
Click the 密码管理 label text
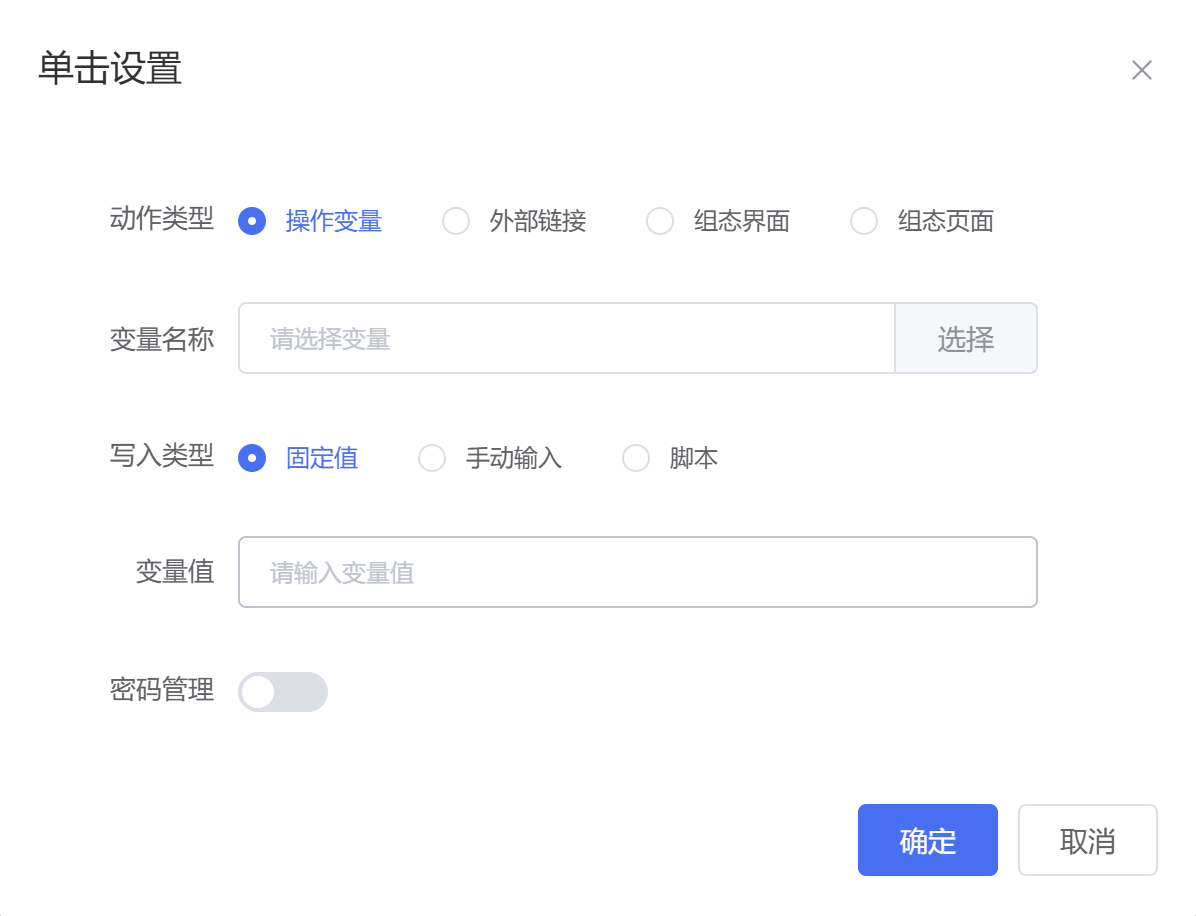(x=162, y=691)
